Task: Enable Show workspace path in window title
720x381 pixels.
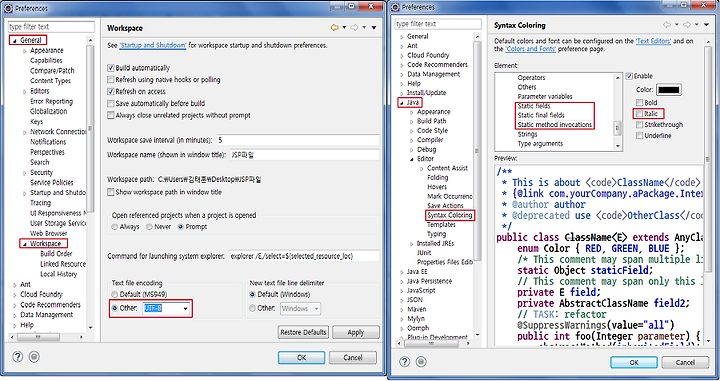Action: [x=110, y=192]
